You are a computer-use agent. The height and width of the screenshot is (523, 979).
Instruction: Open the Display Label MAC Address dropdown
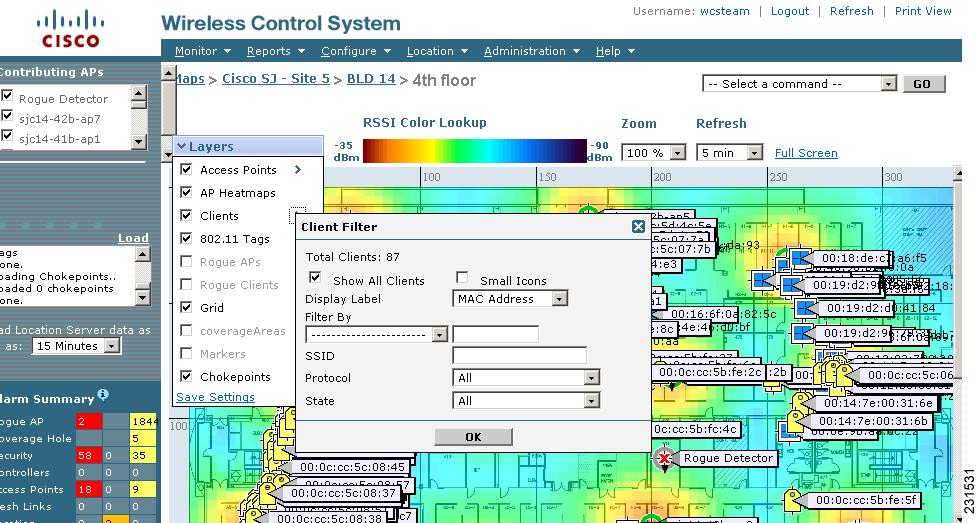click(509, 299)
